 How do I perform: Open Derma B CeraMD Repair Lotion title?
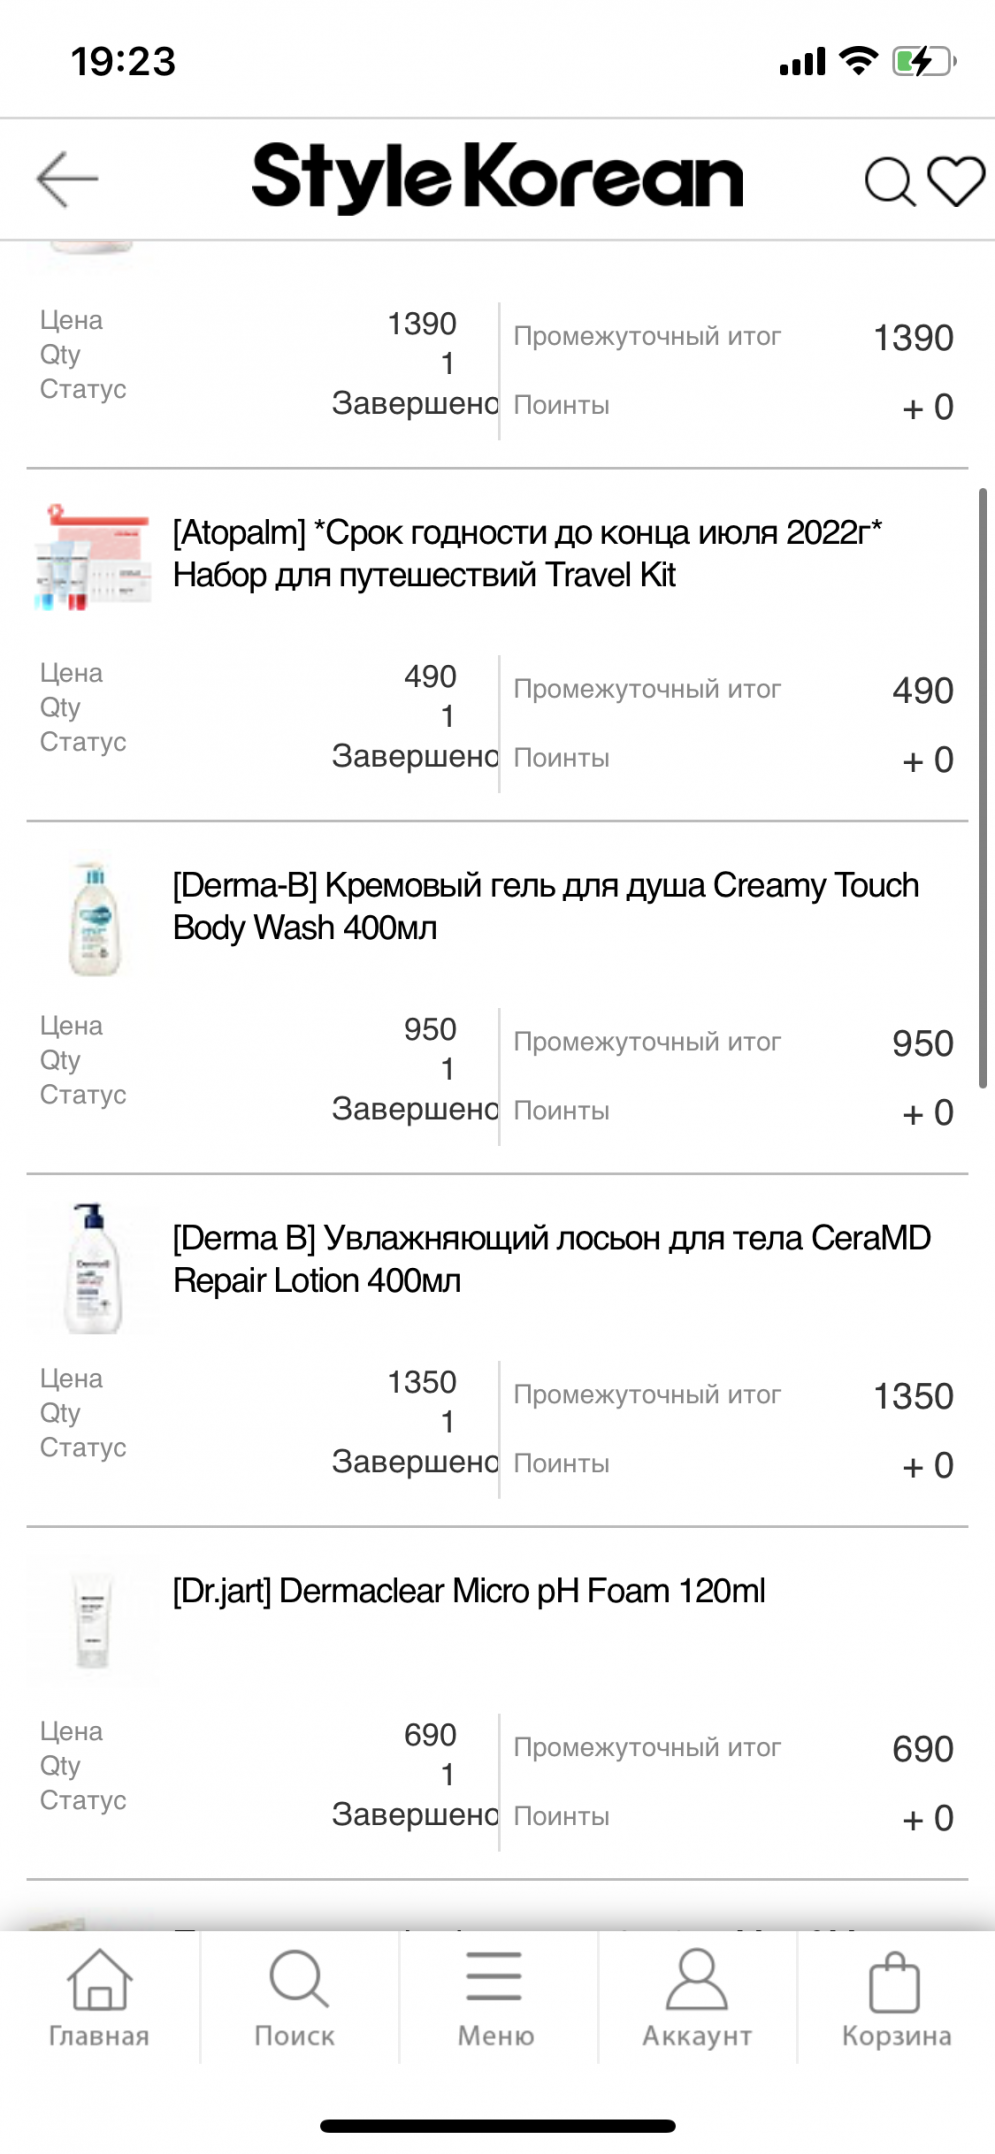point(551,1259)
